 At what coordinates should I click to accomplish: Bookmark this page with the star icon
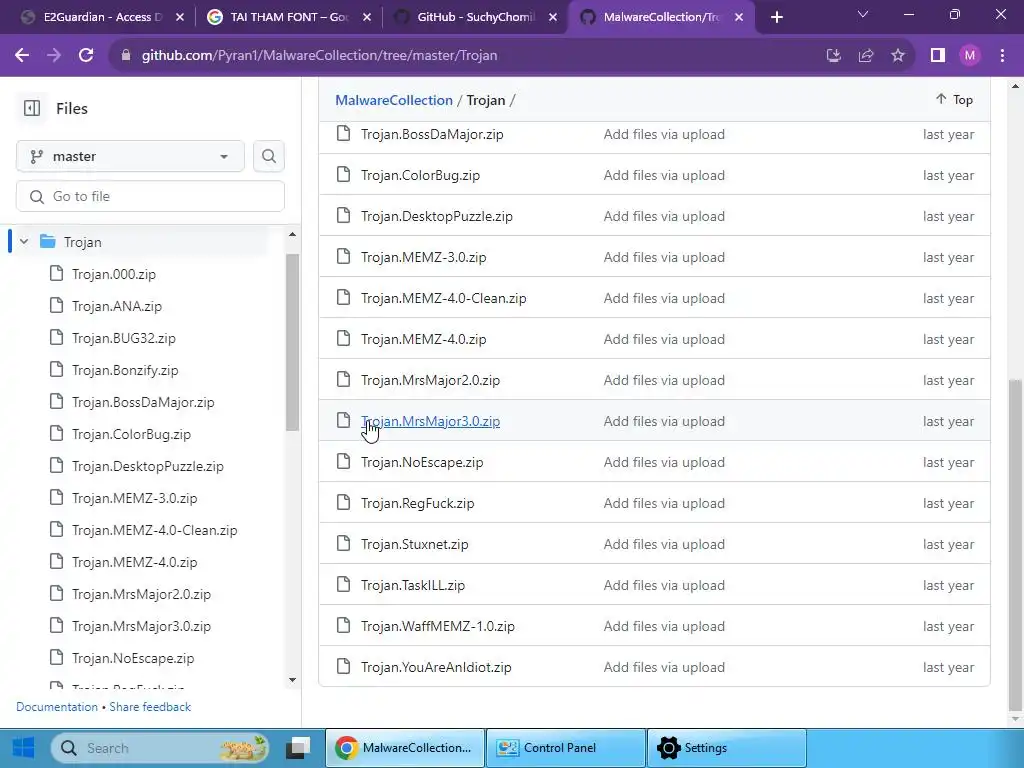tap(898, 56)
